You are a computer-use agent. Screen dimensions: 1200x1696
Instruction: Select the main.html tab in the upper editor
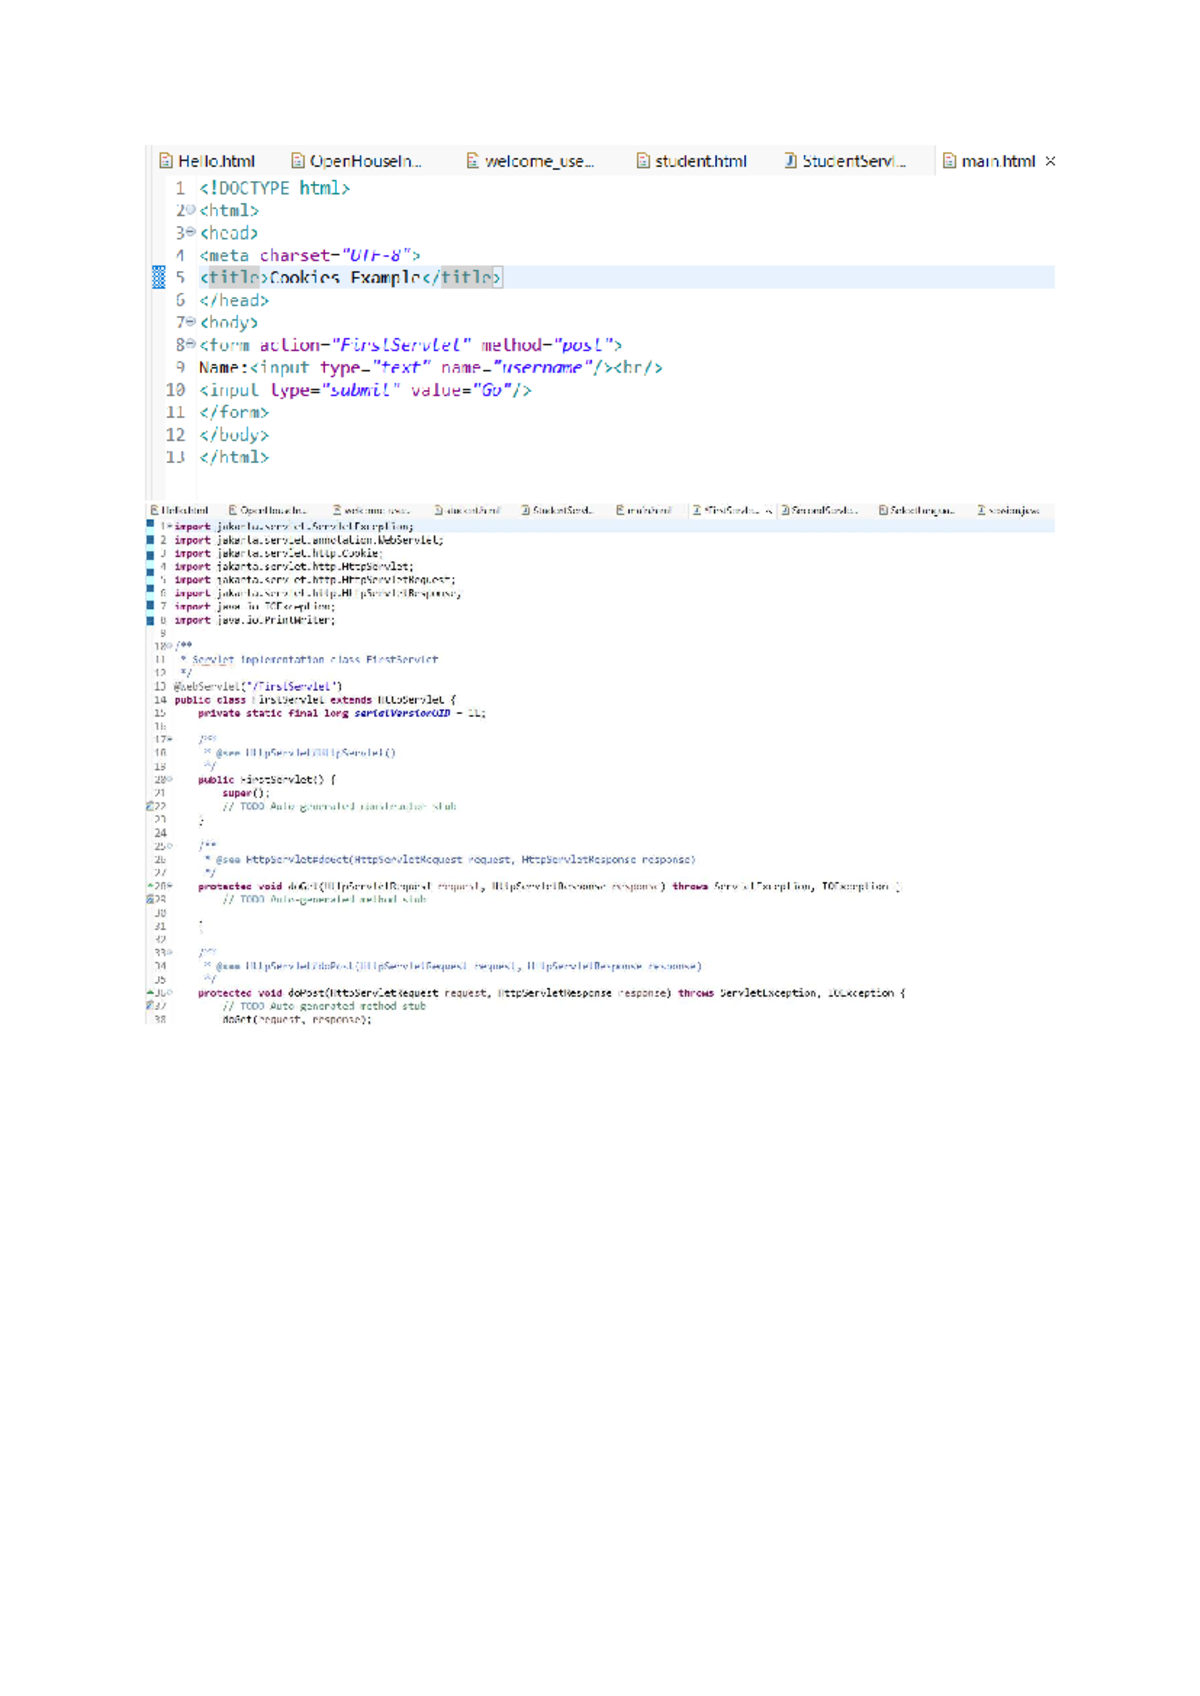click(989, 161)
